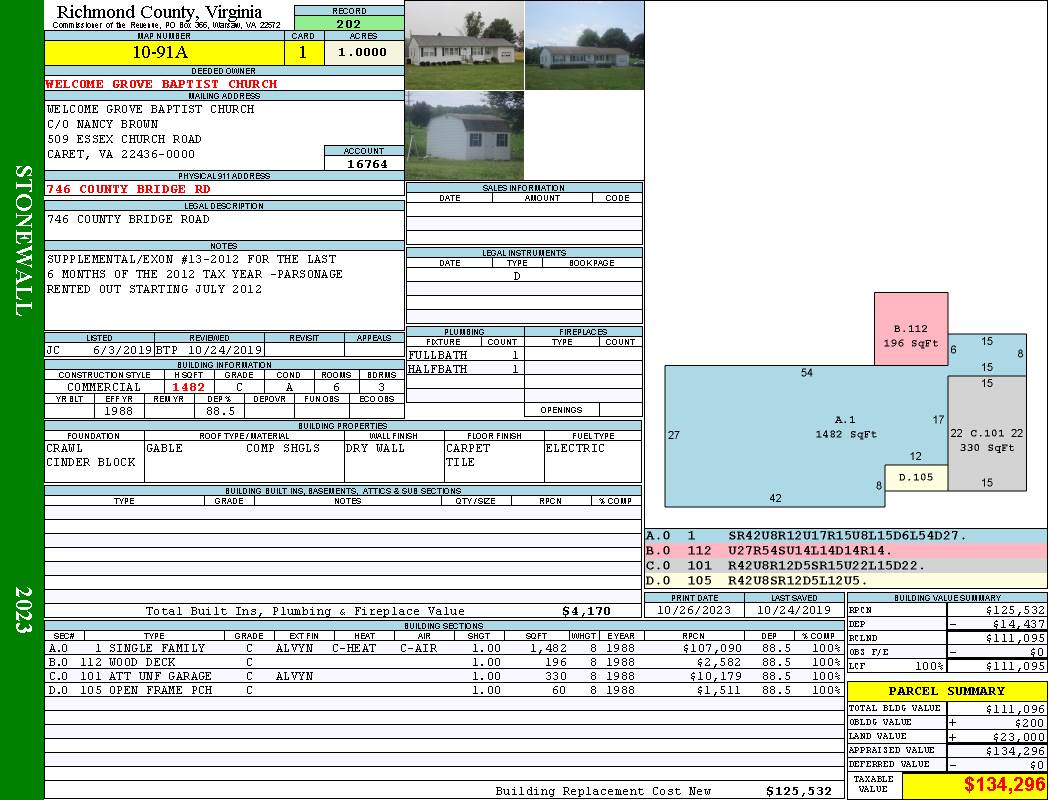The width and height of the screenshot is (1050, 800).
Task: Click the green record number 202
Action: click(349, 24)
